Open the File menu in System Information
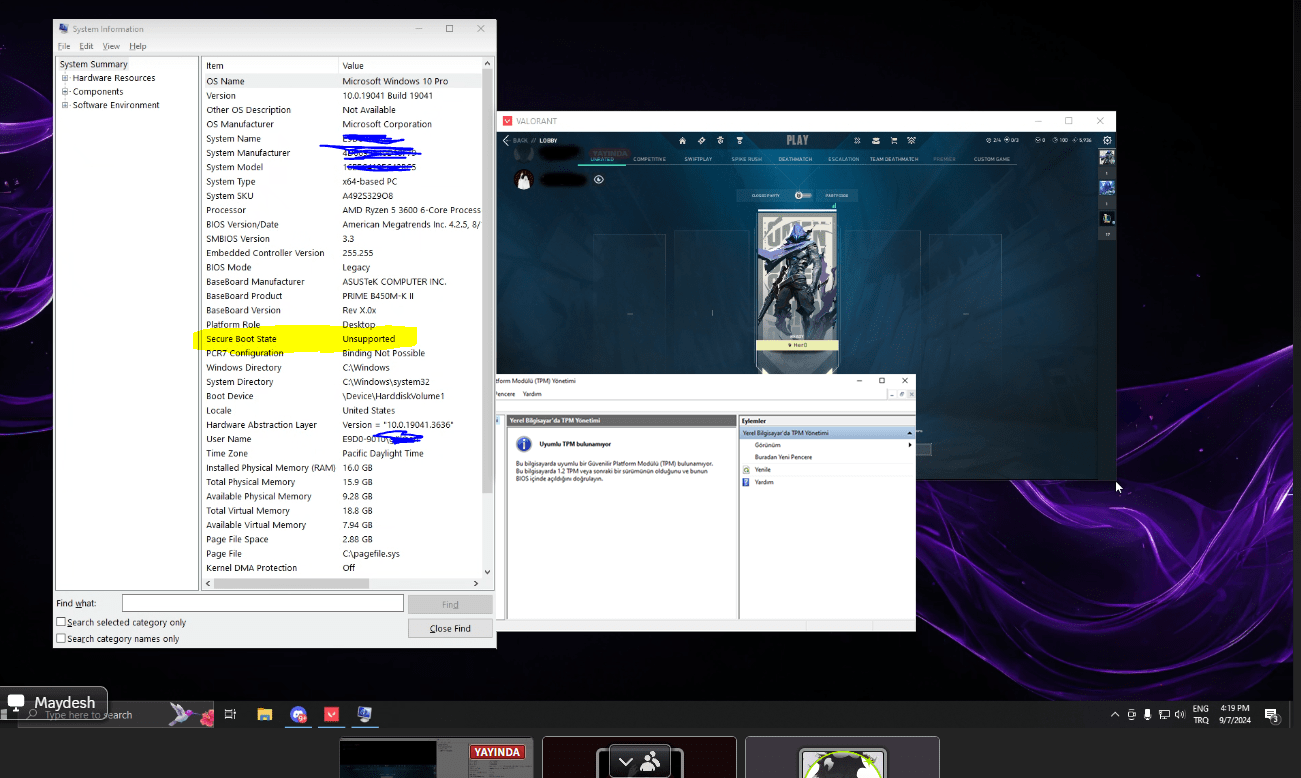The height and width of the screenshot is (778, 1301). point(64,46)
